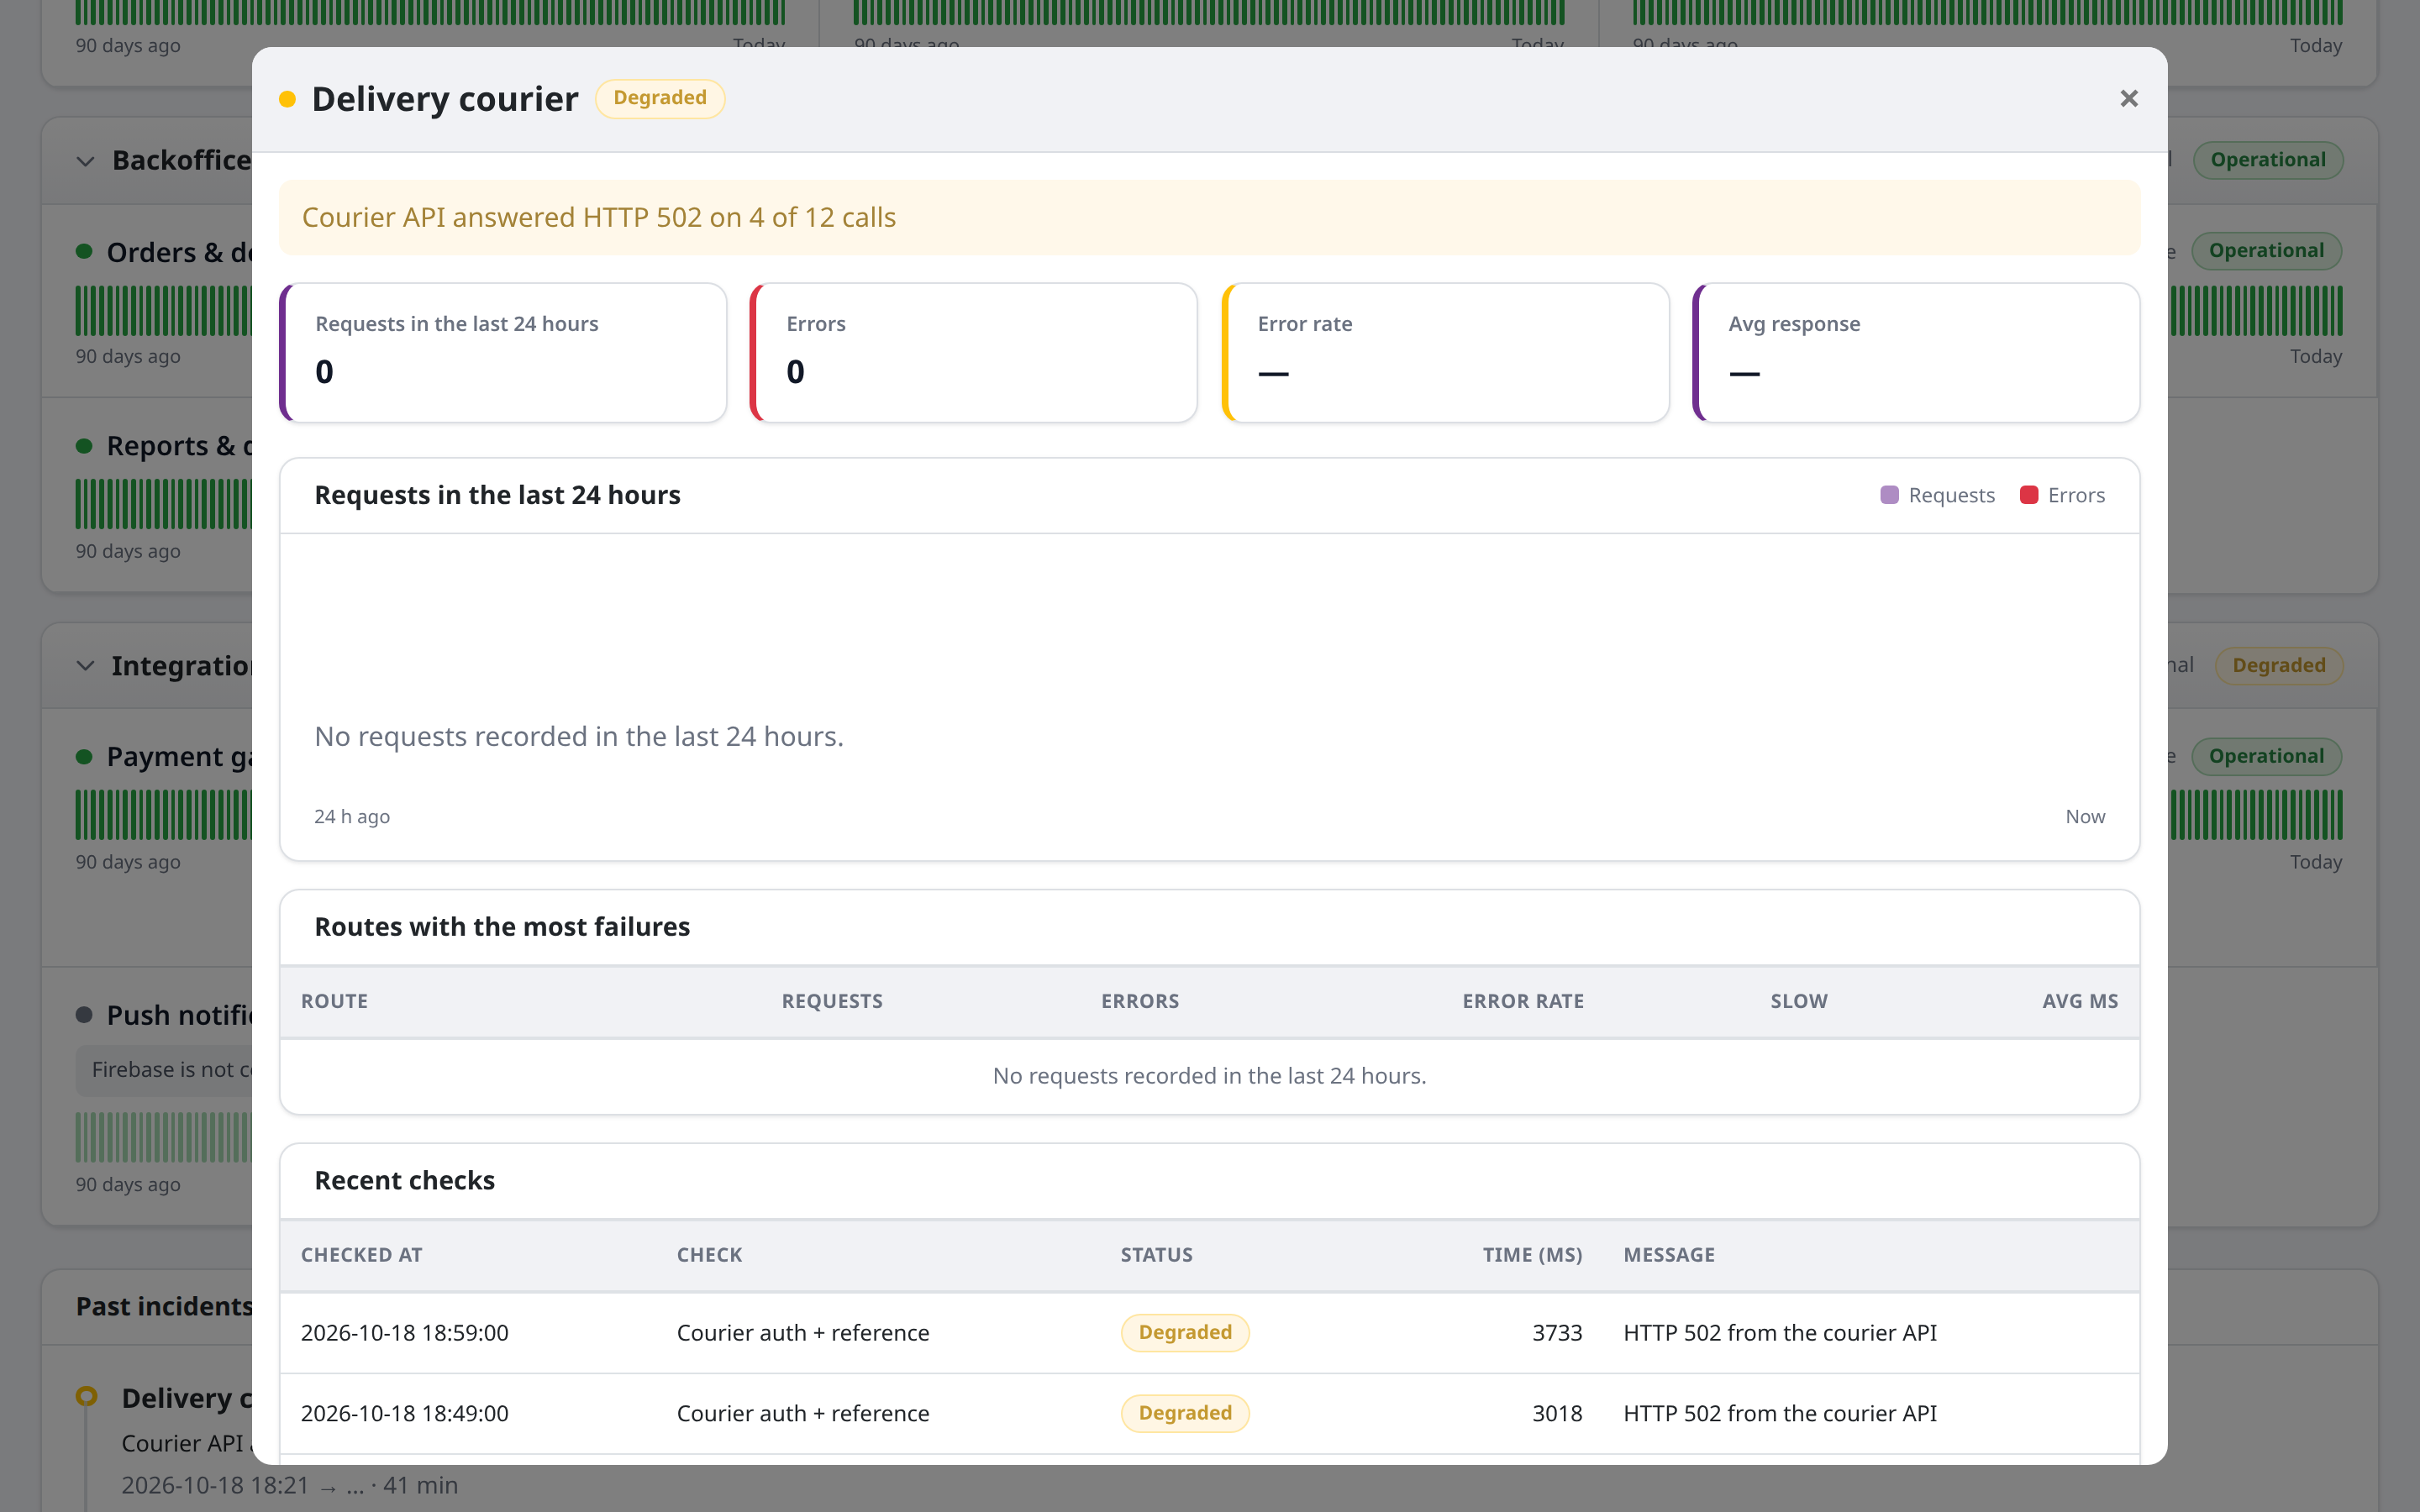This screenshot has height=1512, width=2420.
Task: Click ERROR RATE column header
Action: (x=1523, y=1001)
